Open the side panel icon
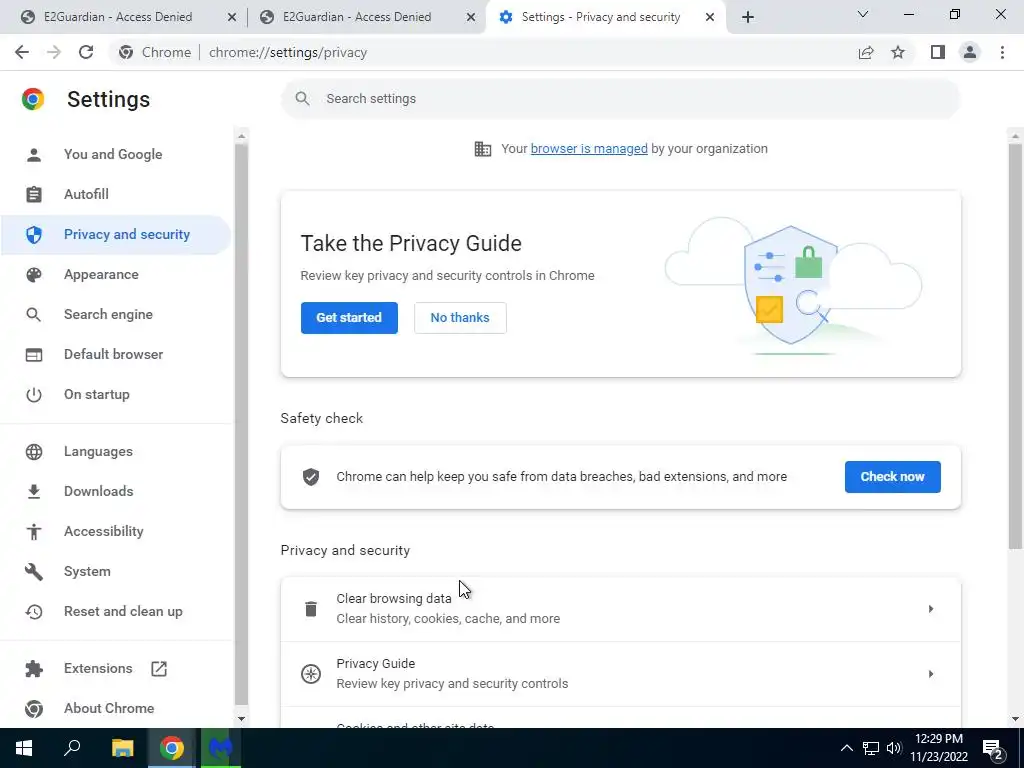 938,52
